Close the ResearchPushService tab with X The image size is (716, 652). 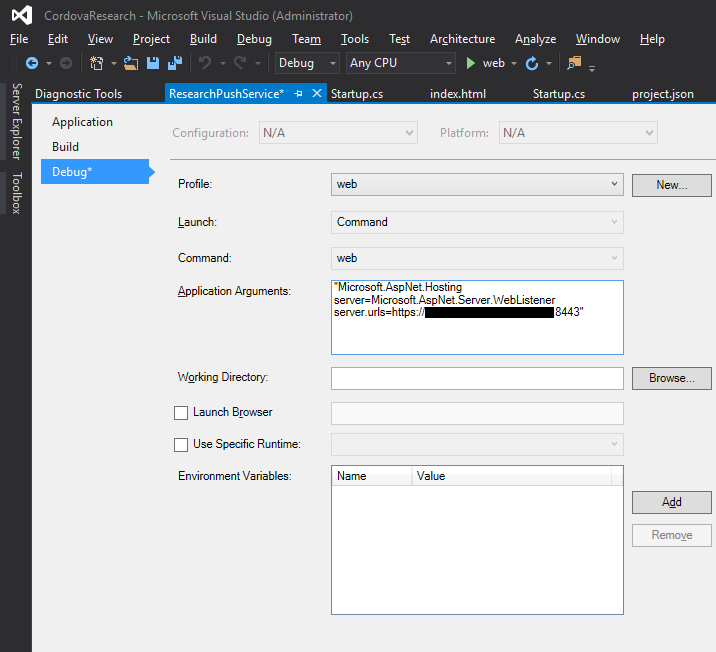(x=317, y=93)
